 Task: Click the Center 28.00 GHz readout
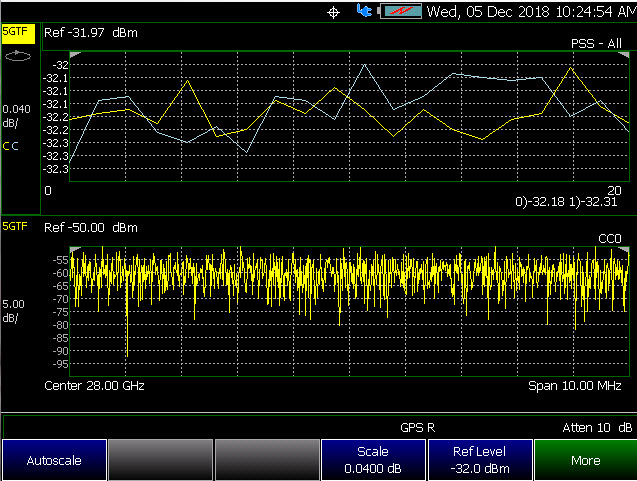click(x=94, y=386)
